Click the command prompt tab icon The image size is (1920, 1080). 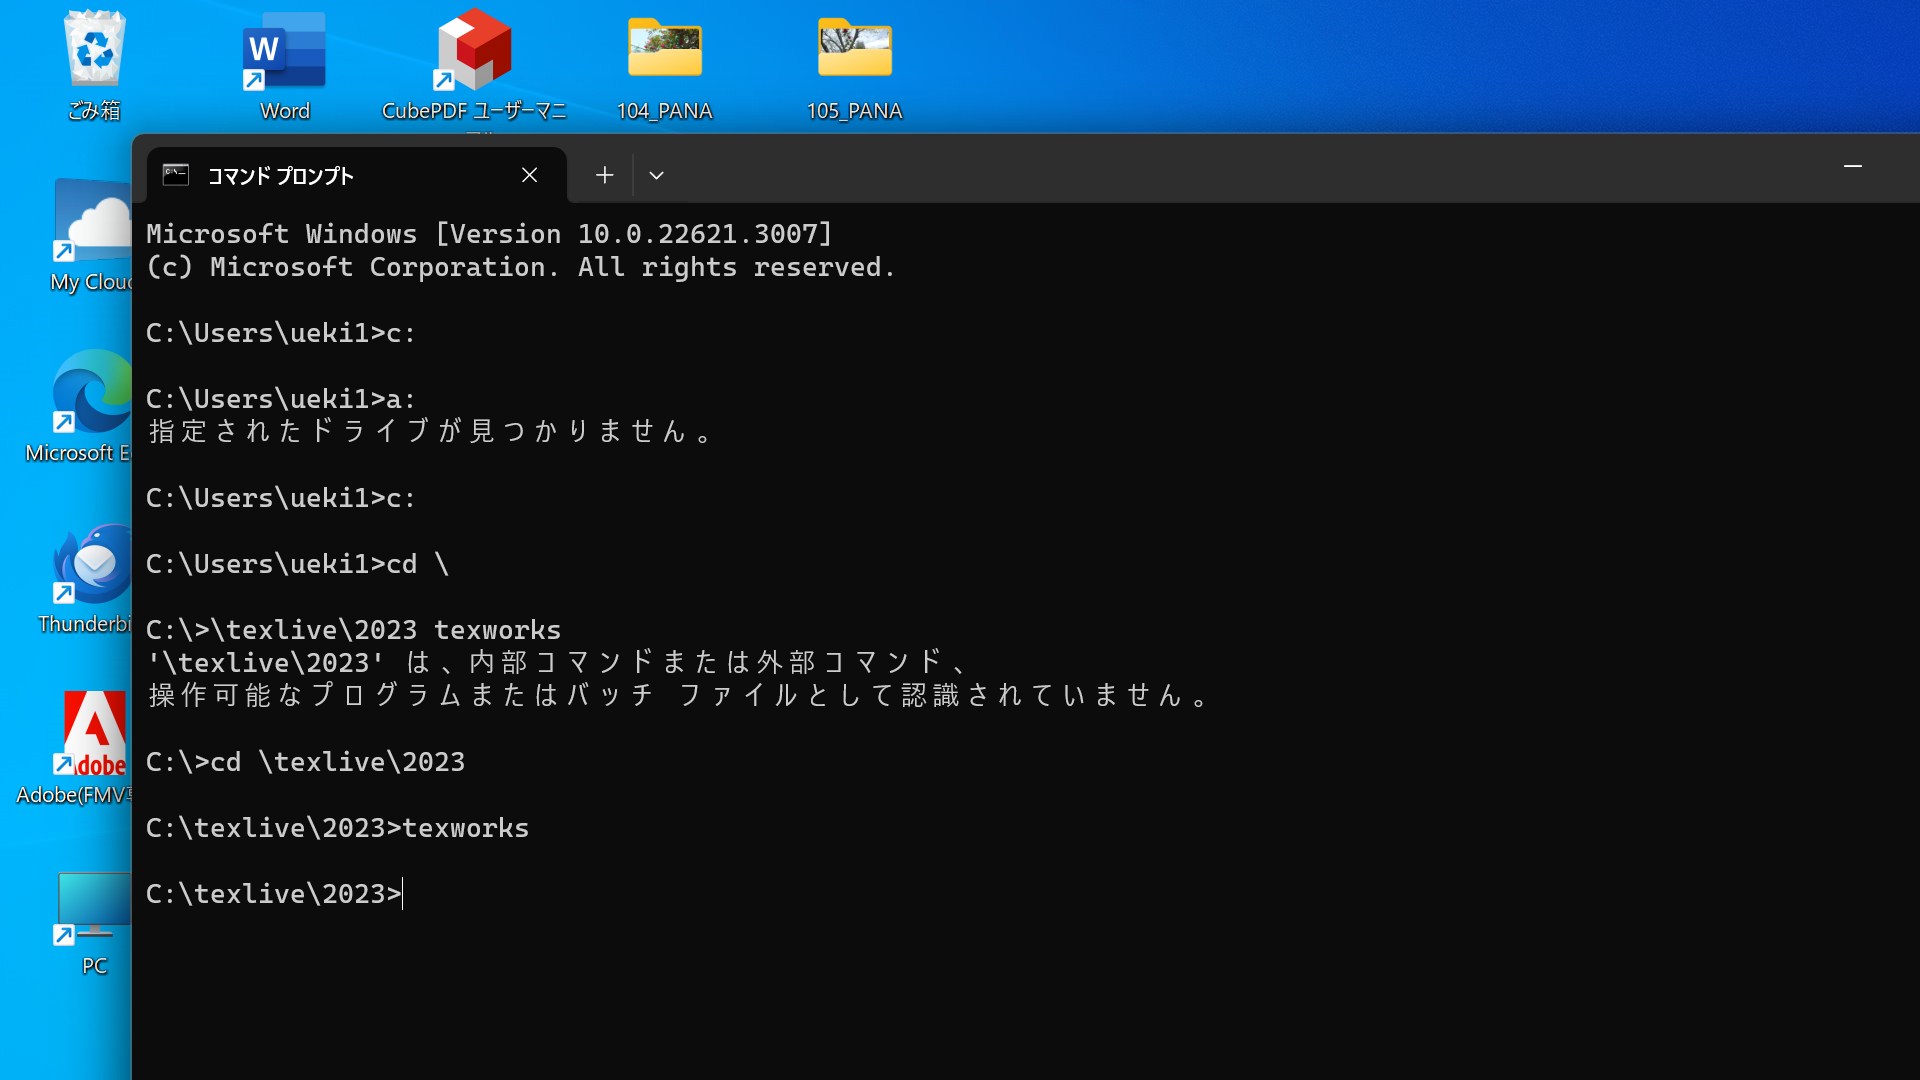coord(175,174)
